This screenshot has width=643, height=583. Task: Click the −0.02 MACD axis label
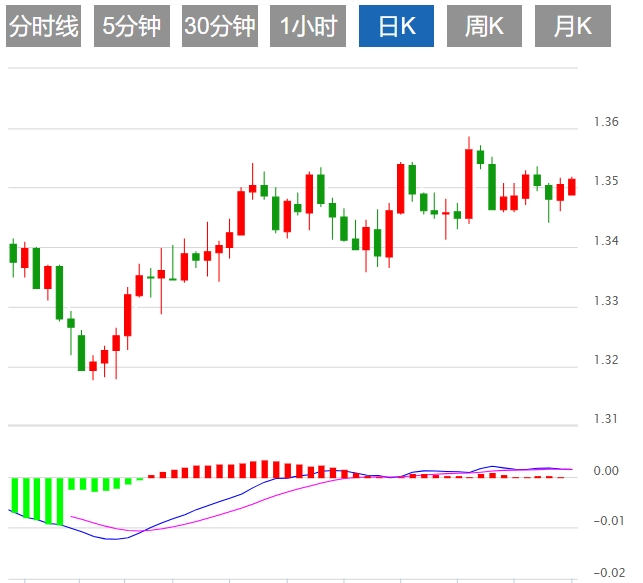tap(609, 572)
